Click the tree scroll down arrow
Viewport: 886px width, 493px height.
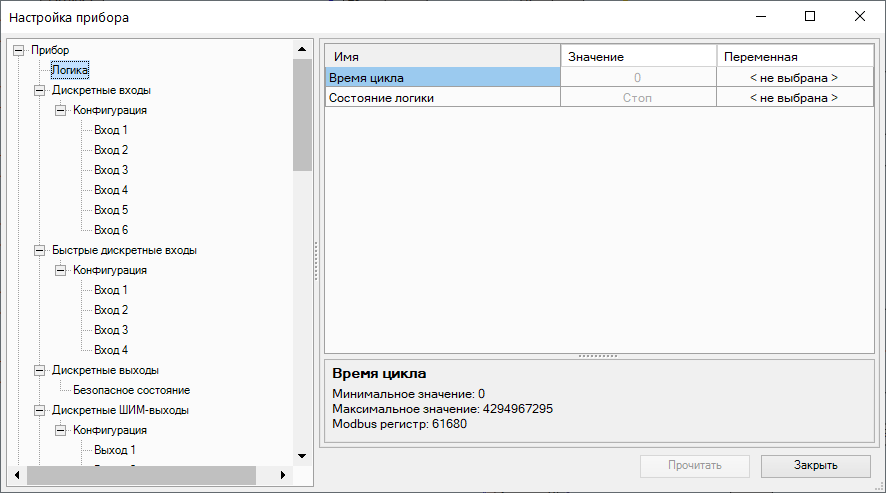(302, 456)
